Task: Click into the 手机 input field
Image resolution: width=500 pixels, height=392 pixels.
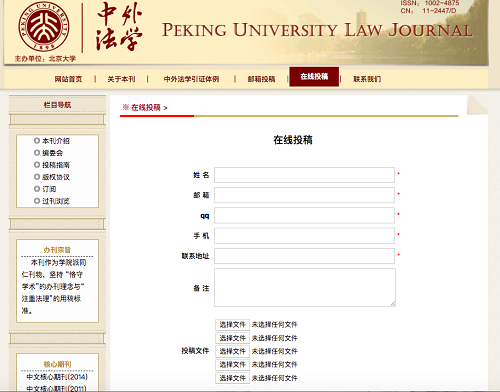Action: pos(304,236)
